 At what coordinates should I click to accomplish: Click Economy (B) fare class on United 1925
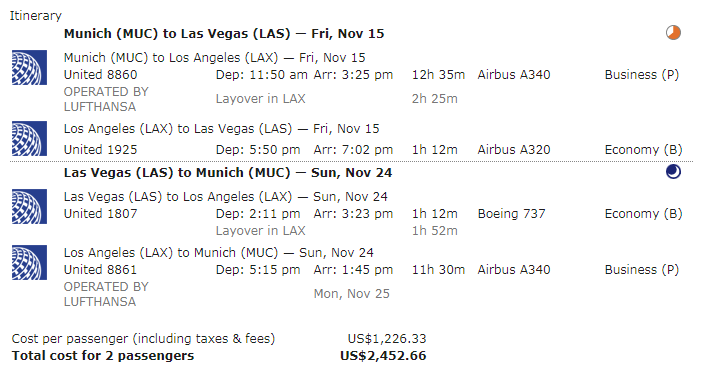pyautogui.click(x=643, y=150)
